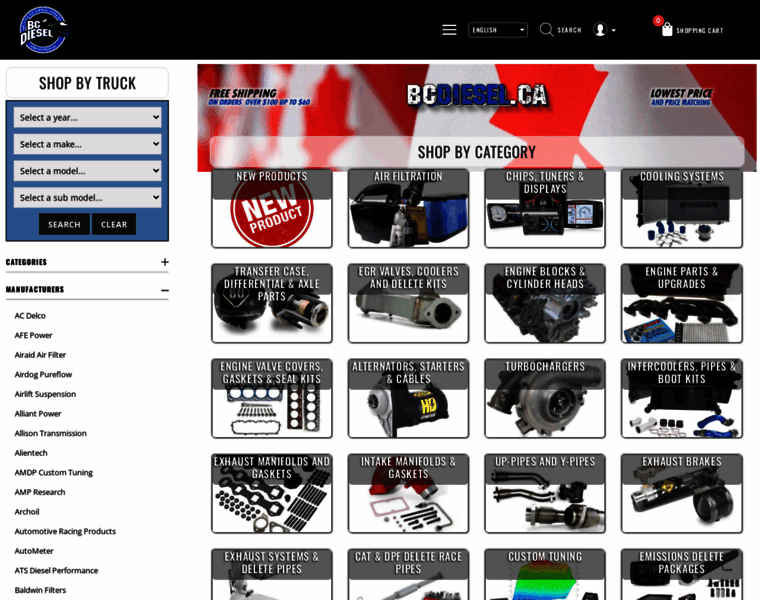The height and width of the screenshot is (600, 760).
Task: Open the Baldwin Filters link
Action: 40,590
